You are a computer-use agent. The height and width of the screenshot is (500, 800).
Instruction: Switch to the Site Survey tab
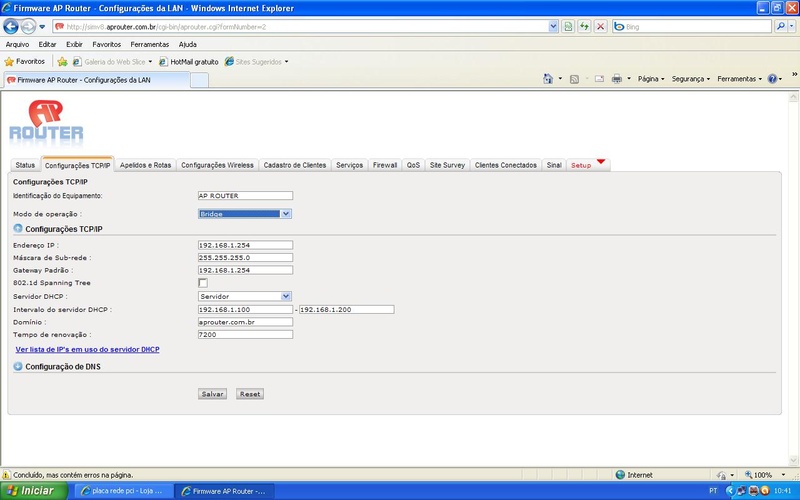tap(447, 165)
